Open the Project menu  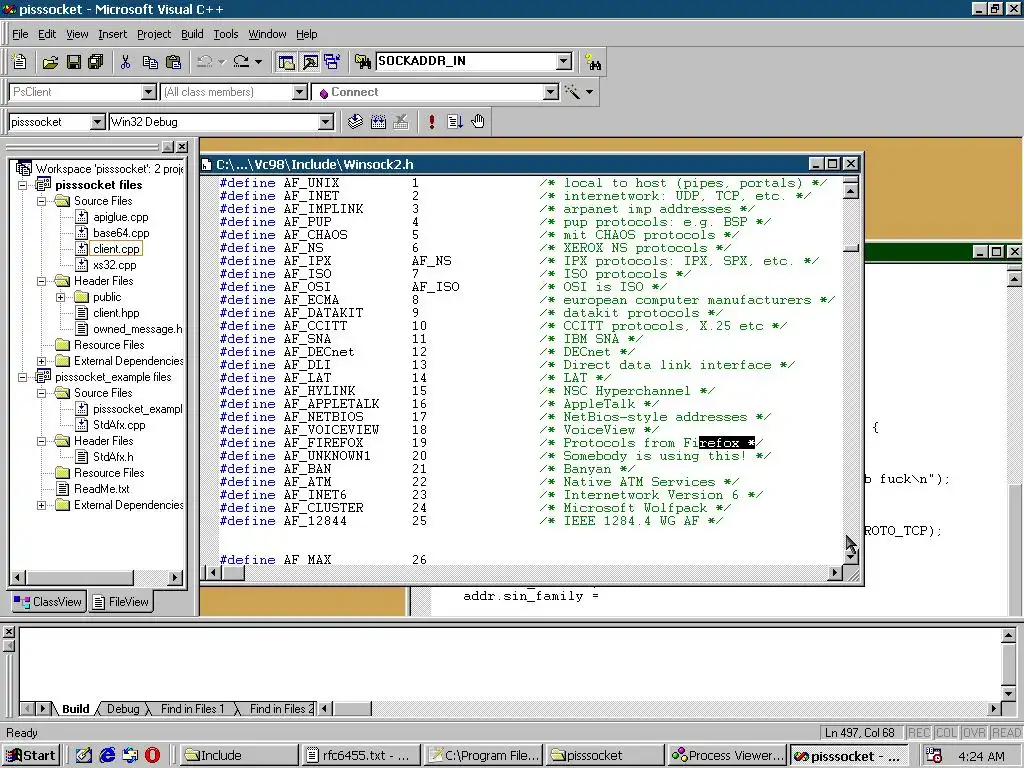(153, 34)
